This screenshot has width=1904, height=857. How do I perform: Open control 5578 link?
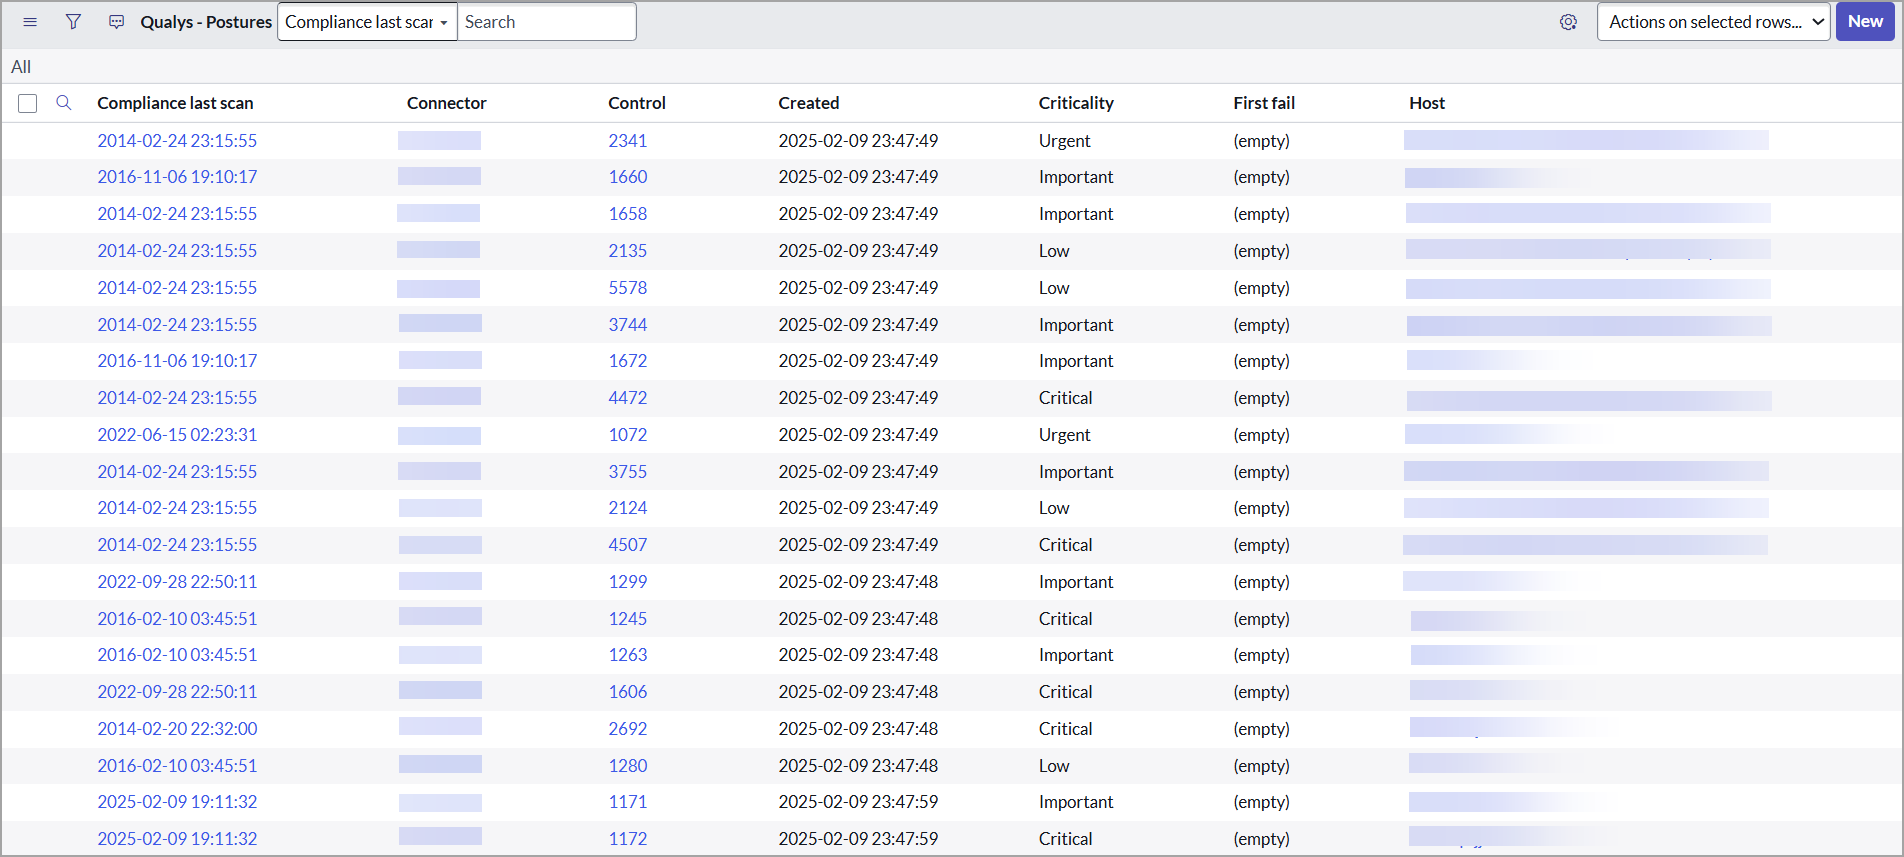[x=628, y=288]
